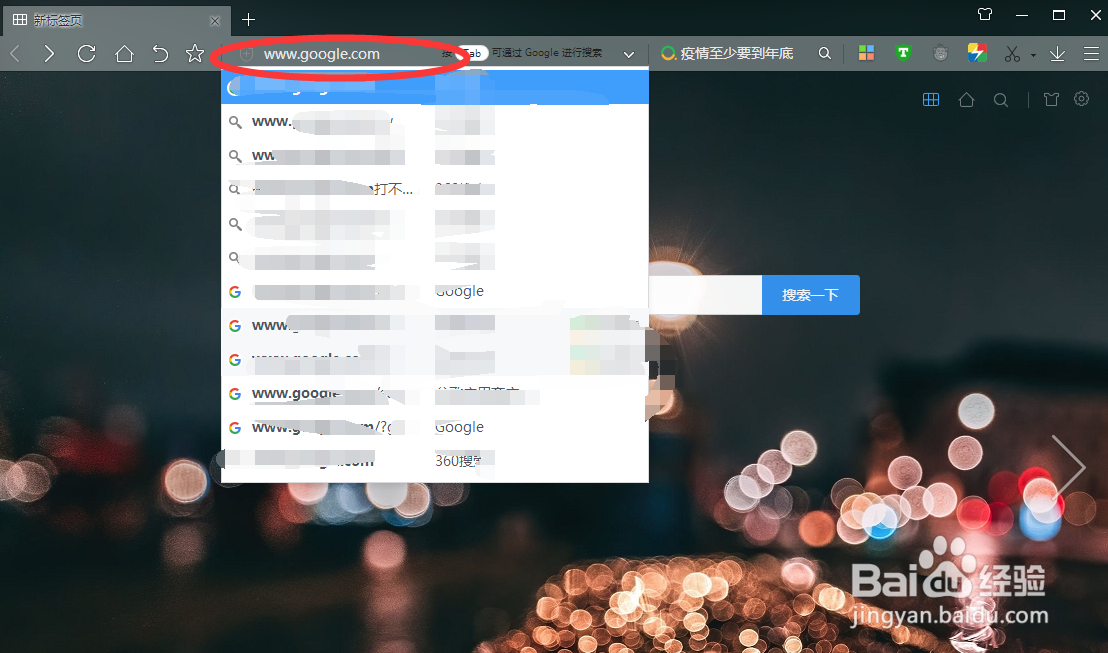Bookmark page with the star icon
The width and height of the screenshot is (1108, 653).
(x=194, y=54)
